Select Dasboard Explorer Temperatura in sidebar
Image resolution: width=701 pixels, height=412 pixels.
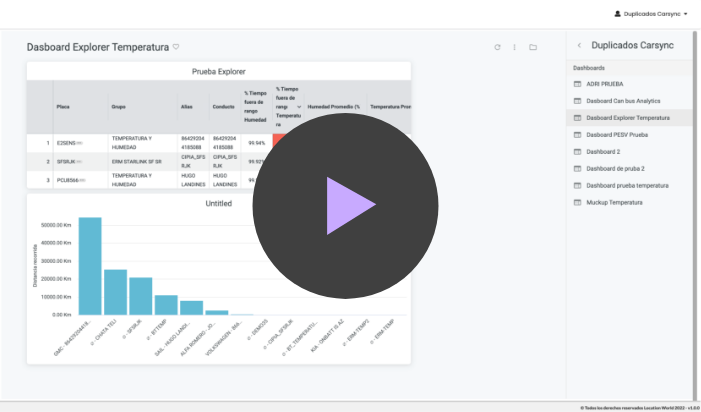[628, 118]
